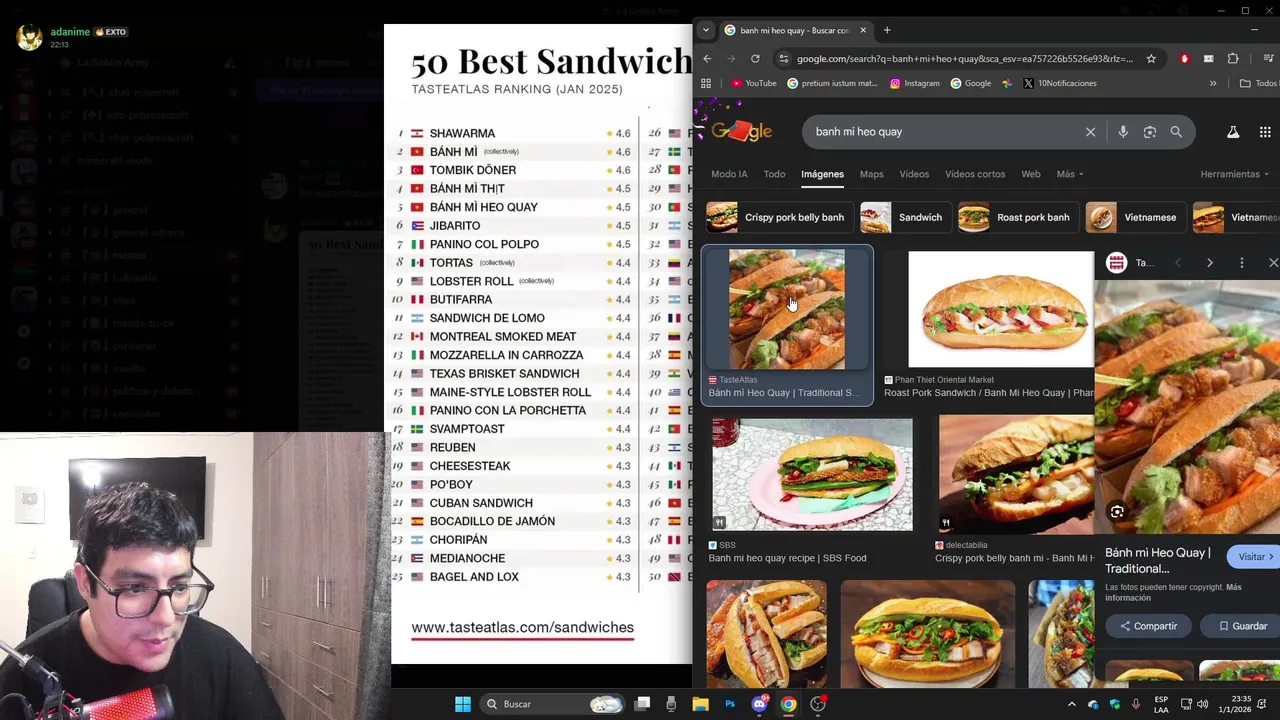Image resolution: width=1280 pixels, height=720 pixels.
Task: Go to next image in preview panel
Action: [1209, 263]
